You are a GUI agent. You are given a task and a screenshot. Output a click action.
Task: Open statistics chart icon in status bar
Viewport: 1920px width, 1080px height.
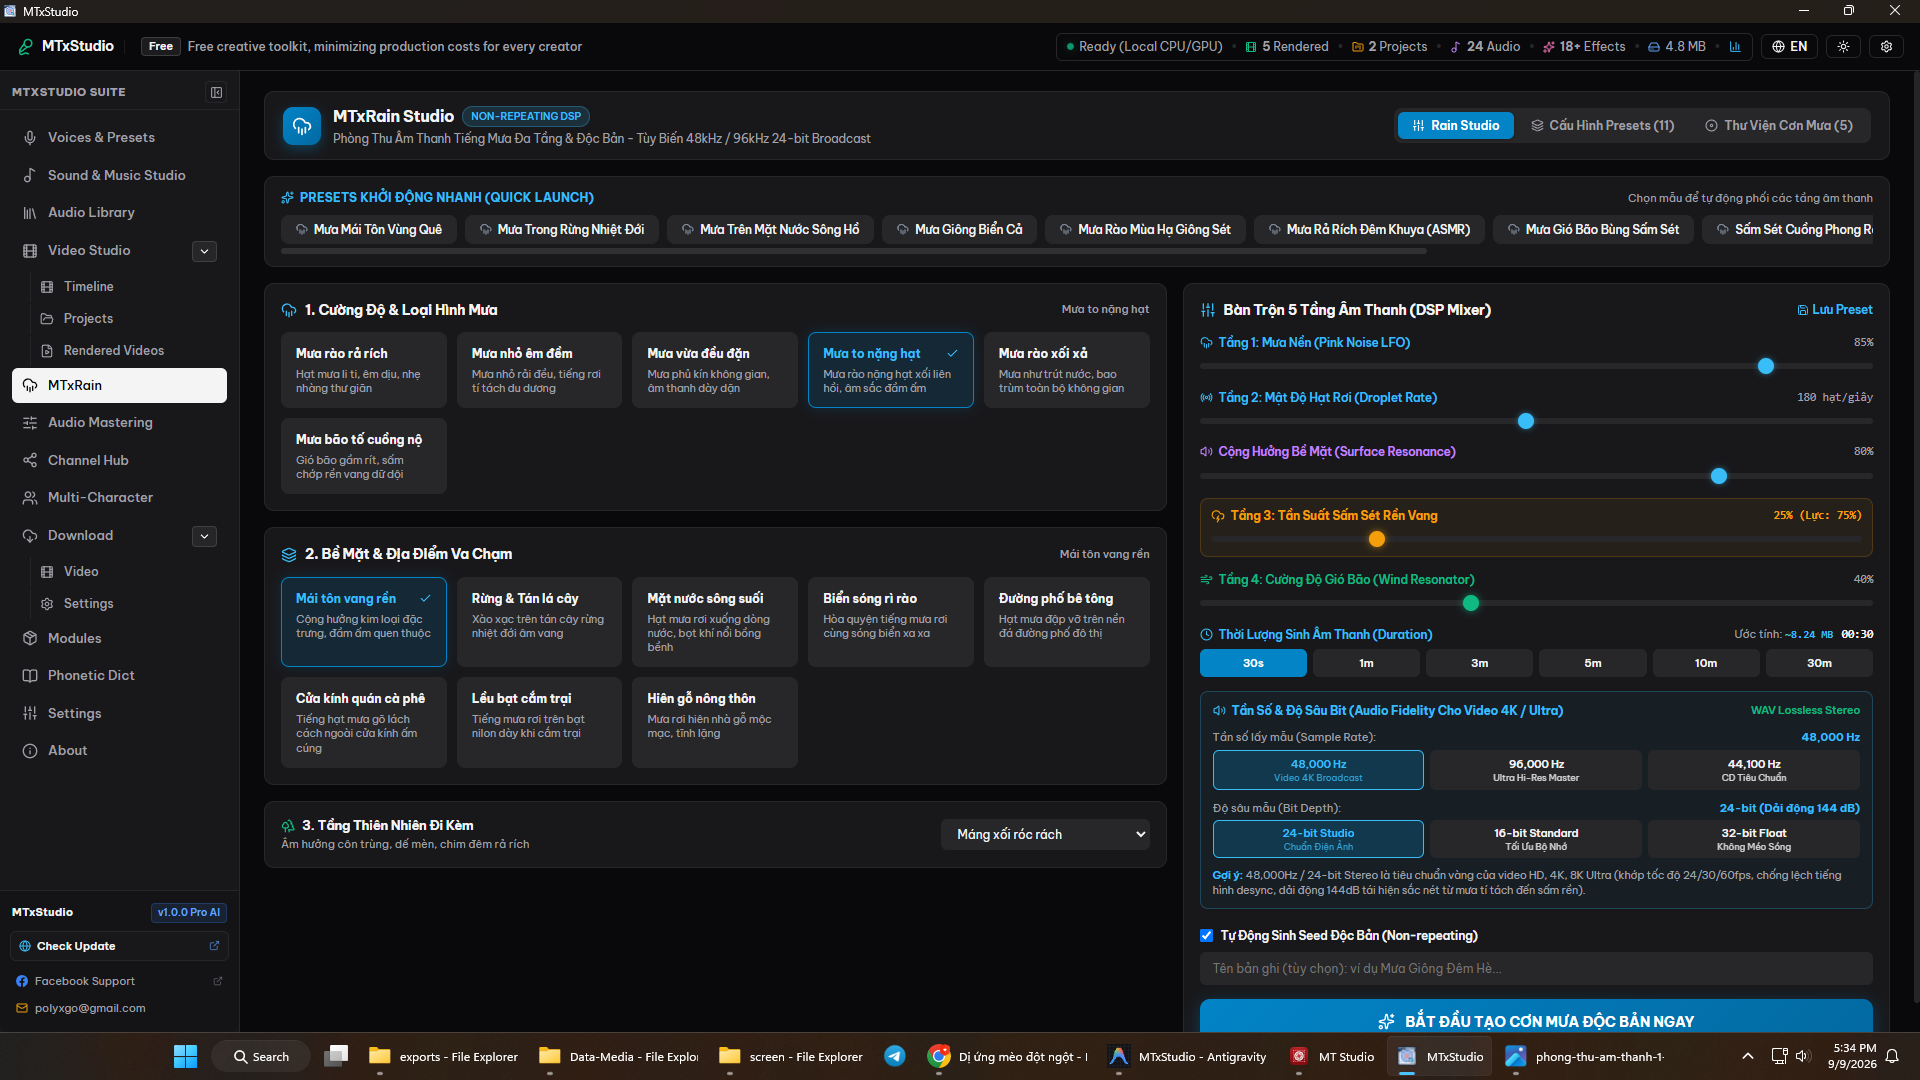(1735, 46)
